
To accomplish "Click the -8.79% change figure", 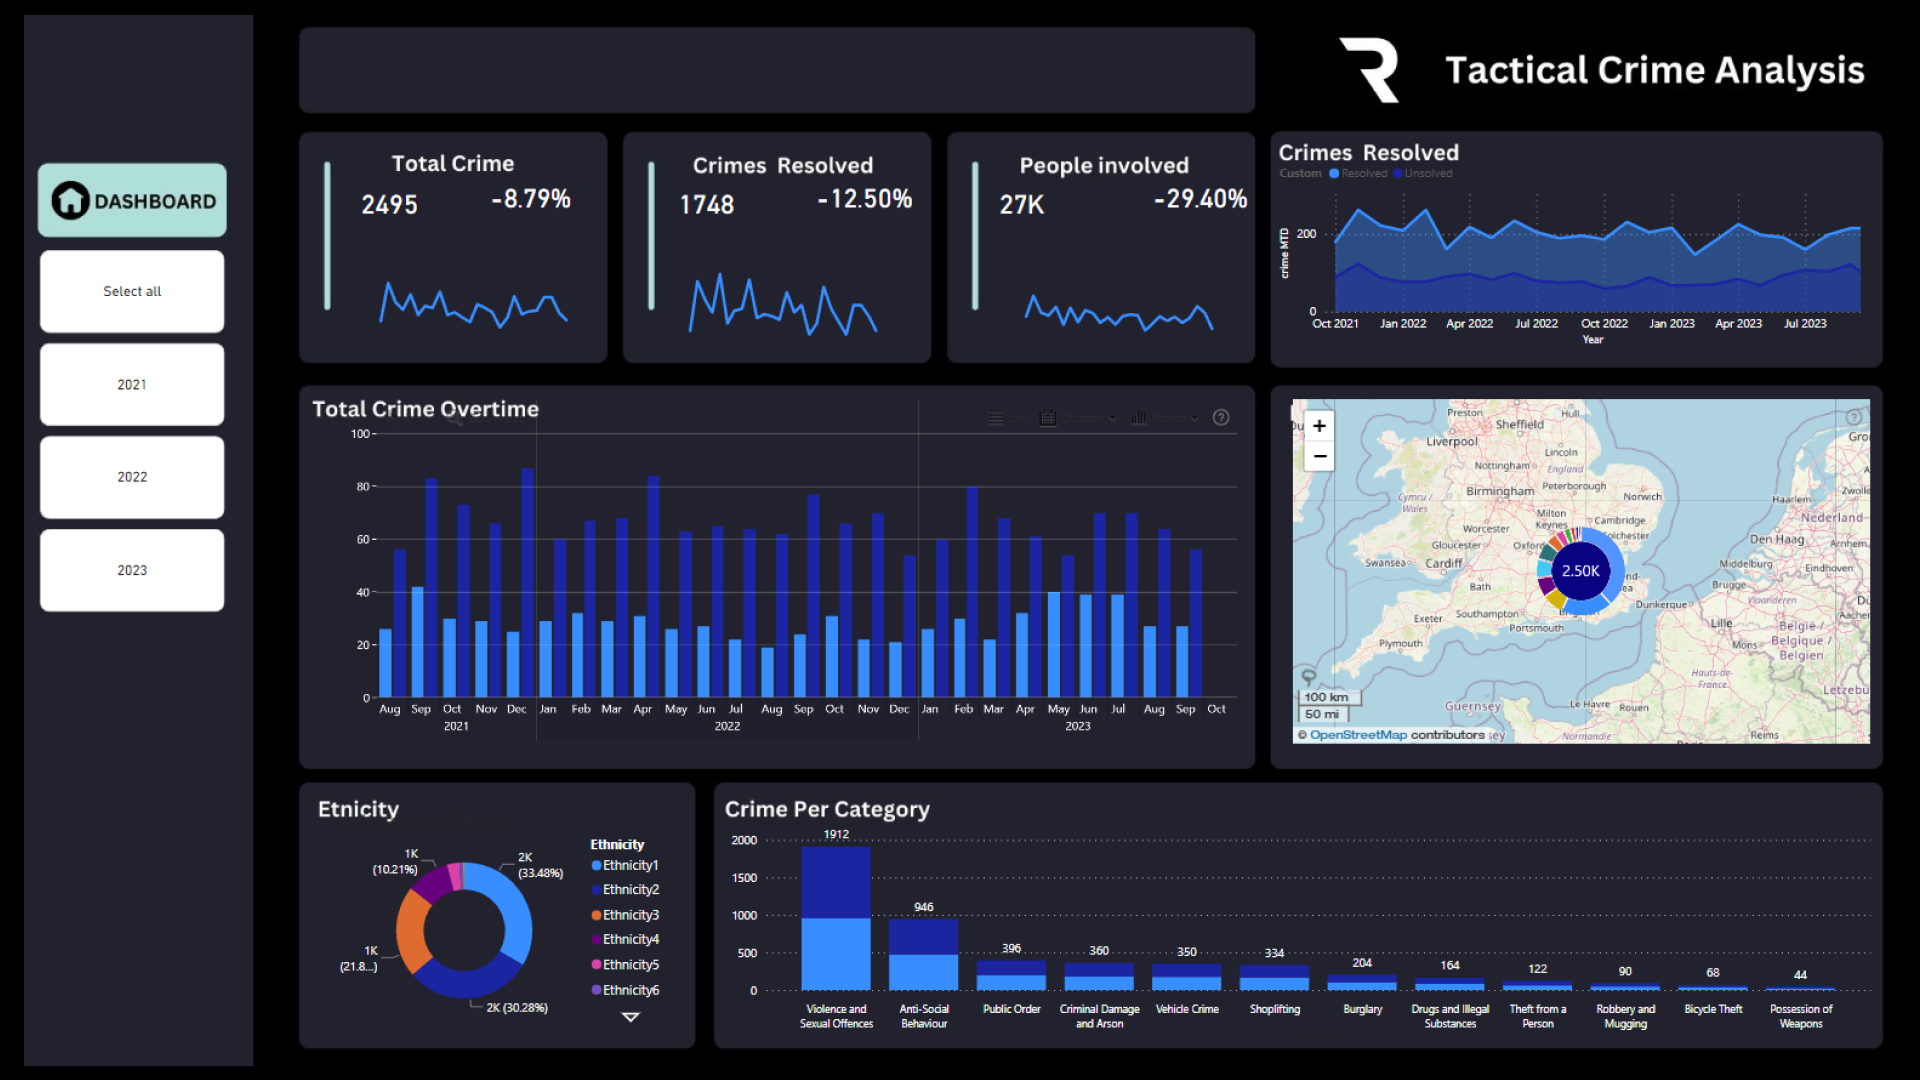I will click(x=531, y=199).
